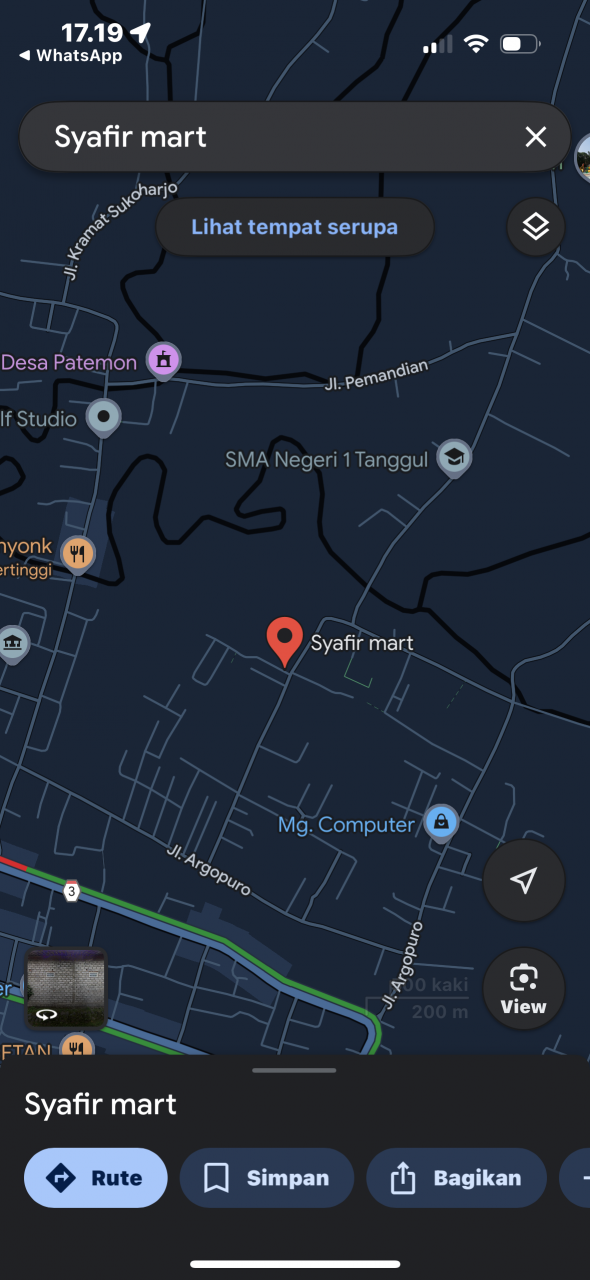Tap the orange restaurant marker near Nyonk
The image size is (590, 1280).
[77, 553]
